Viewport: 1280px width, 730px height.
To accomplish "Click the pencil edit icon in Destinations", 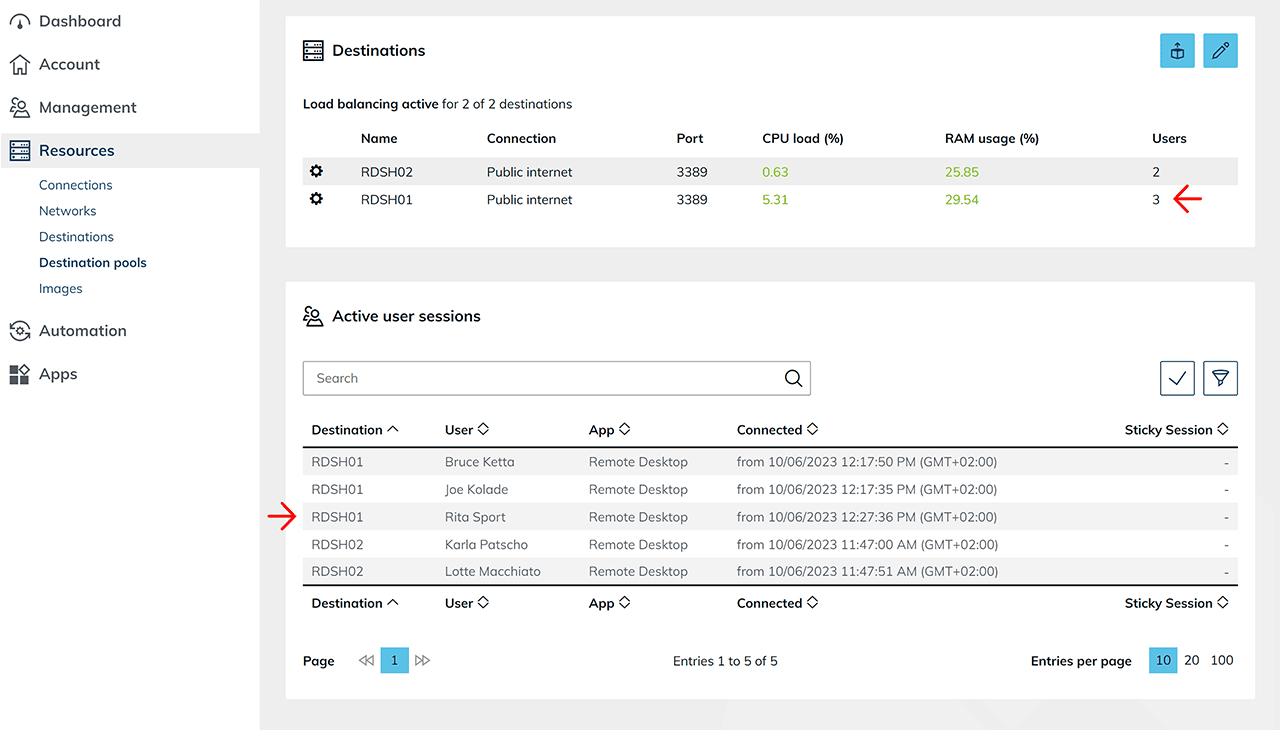I will tap(1220, 51).
